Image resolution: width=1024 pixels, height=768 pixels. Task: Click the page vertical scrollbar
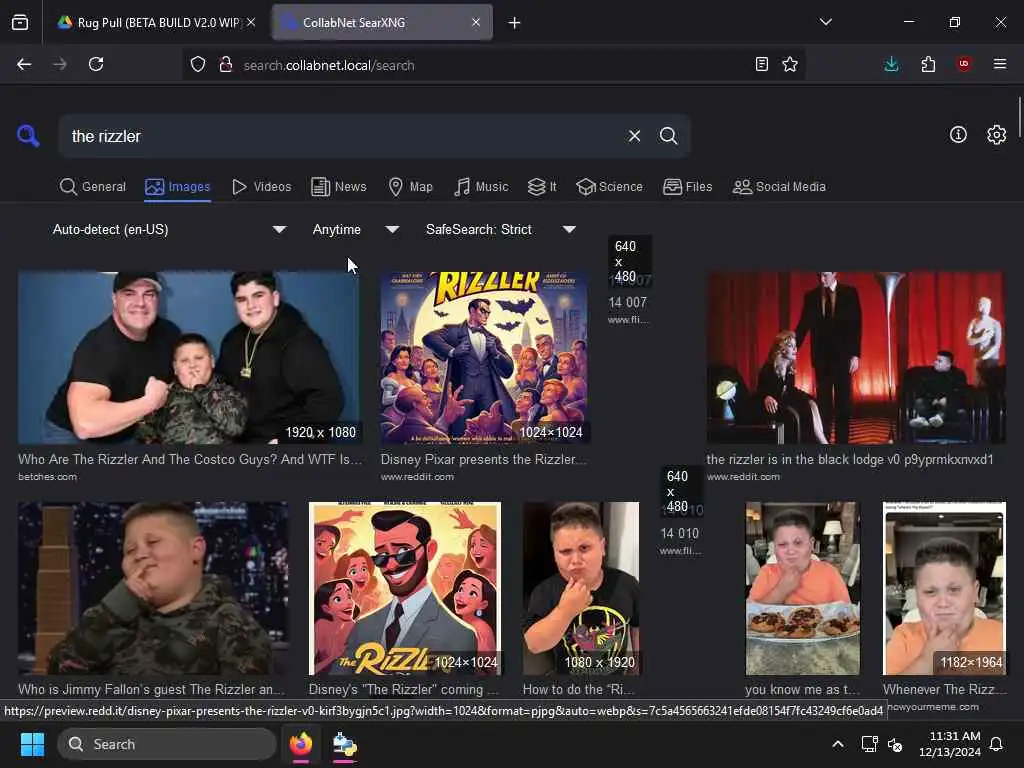pos(1019,116)
